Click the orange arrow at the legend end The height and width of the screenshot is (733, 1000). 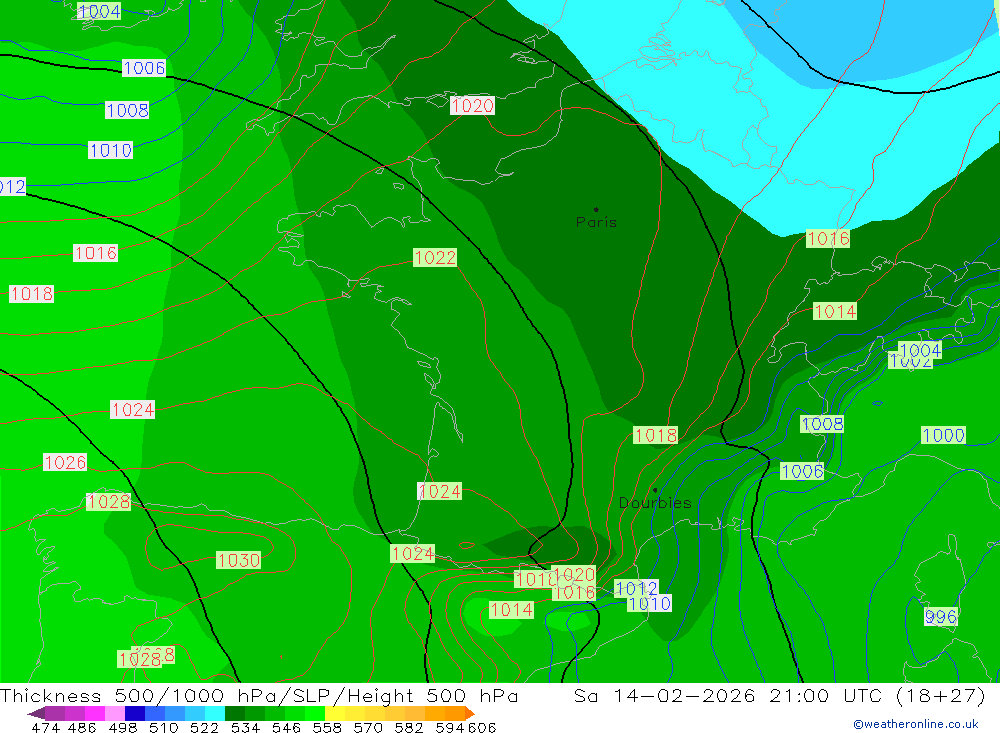[470, 713]
